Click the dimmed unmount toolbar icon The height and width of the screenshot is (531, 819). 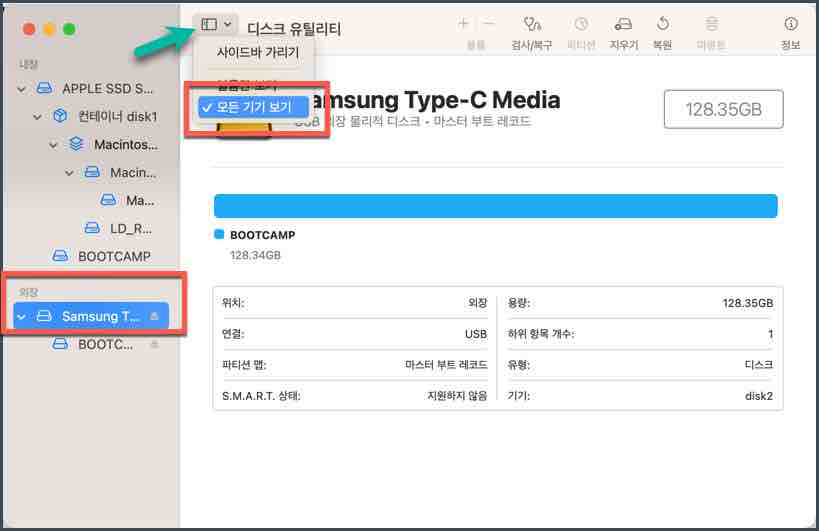711,24
